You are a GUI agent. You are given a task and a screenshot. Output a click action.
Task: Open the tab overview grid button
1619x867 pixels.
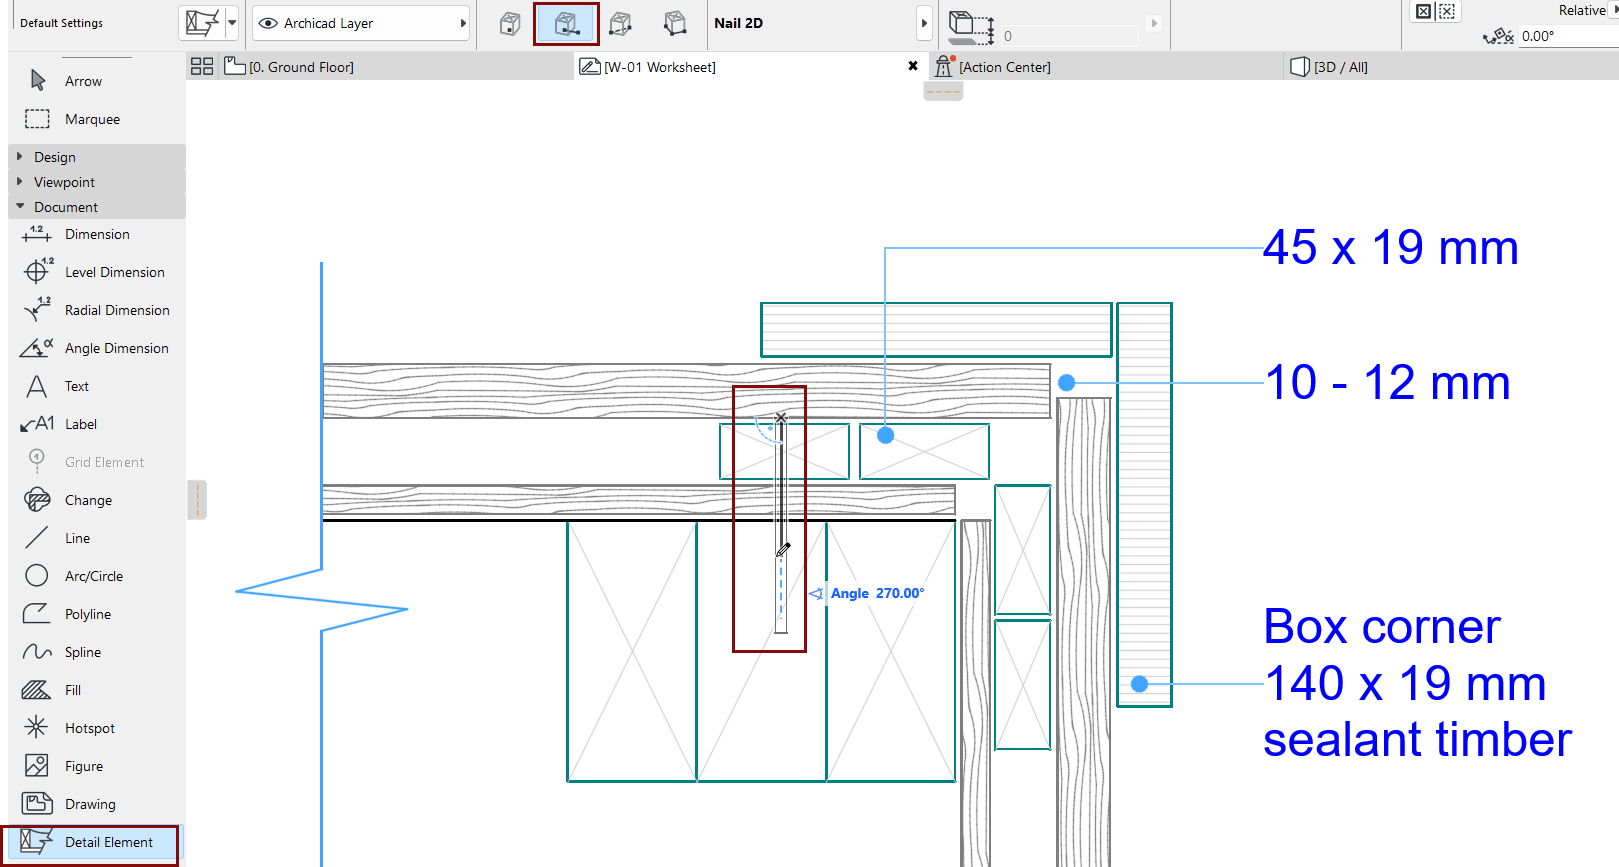tap(202, 66)
